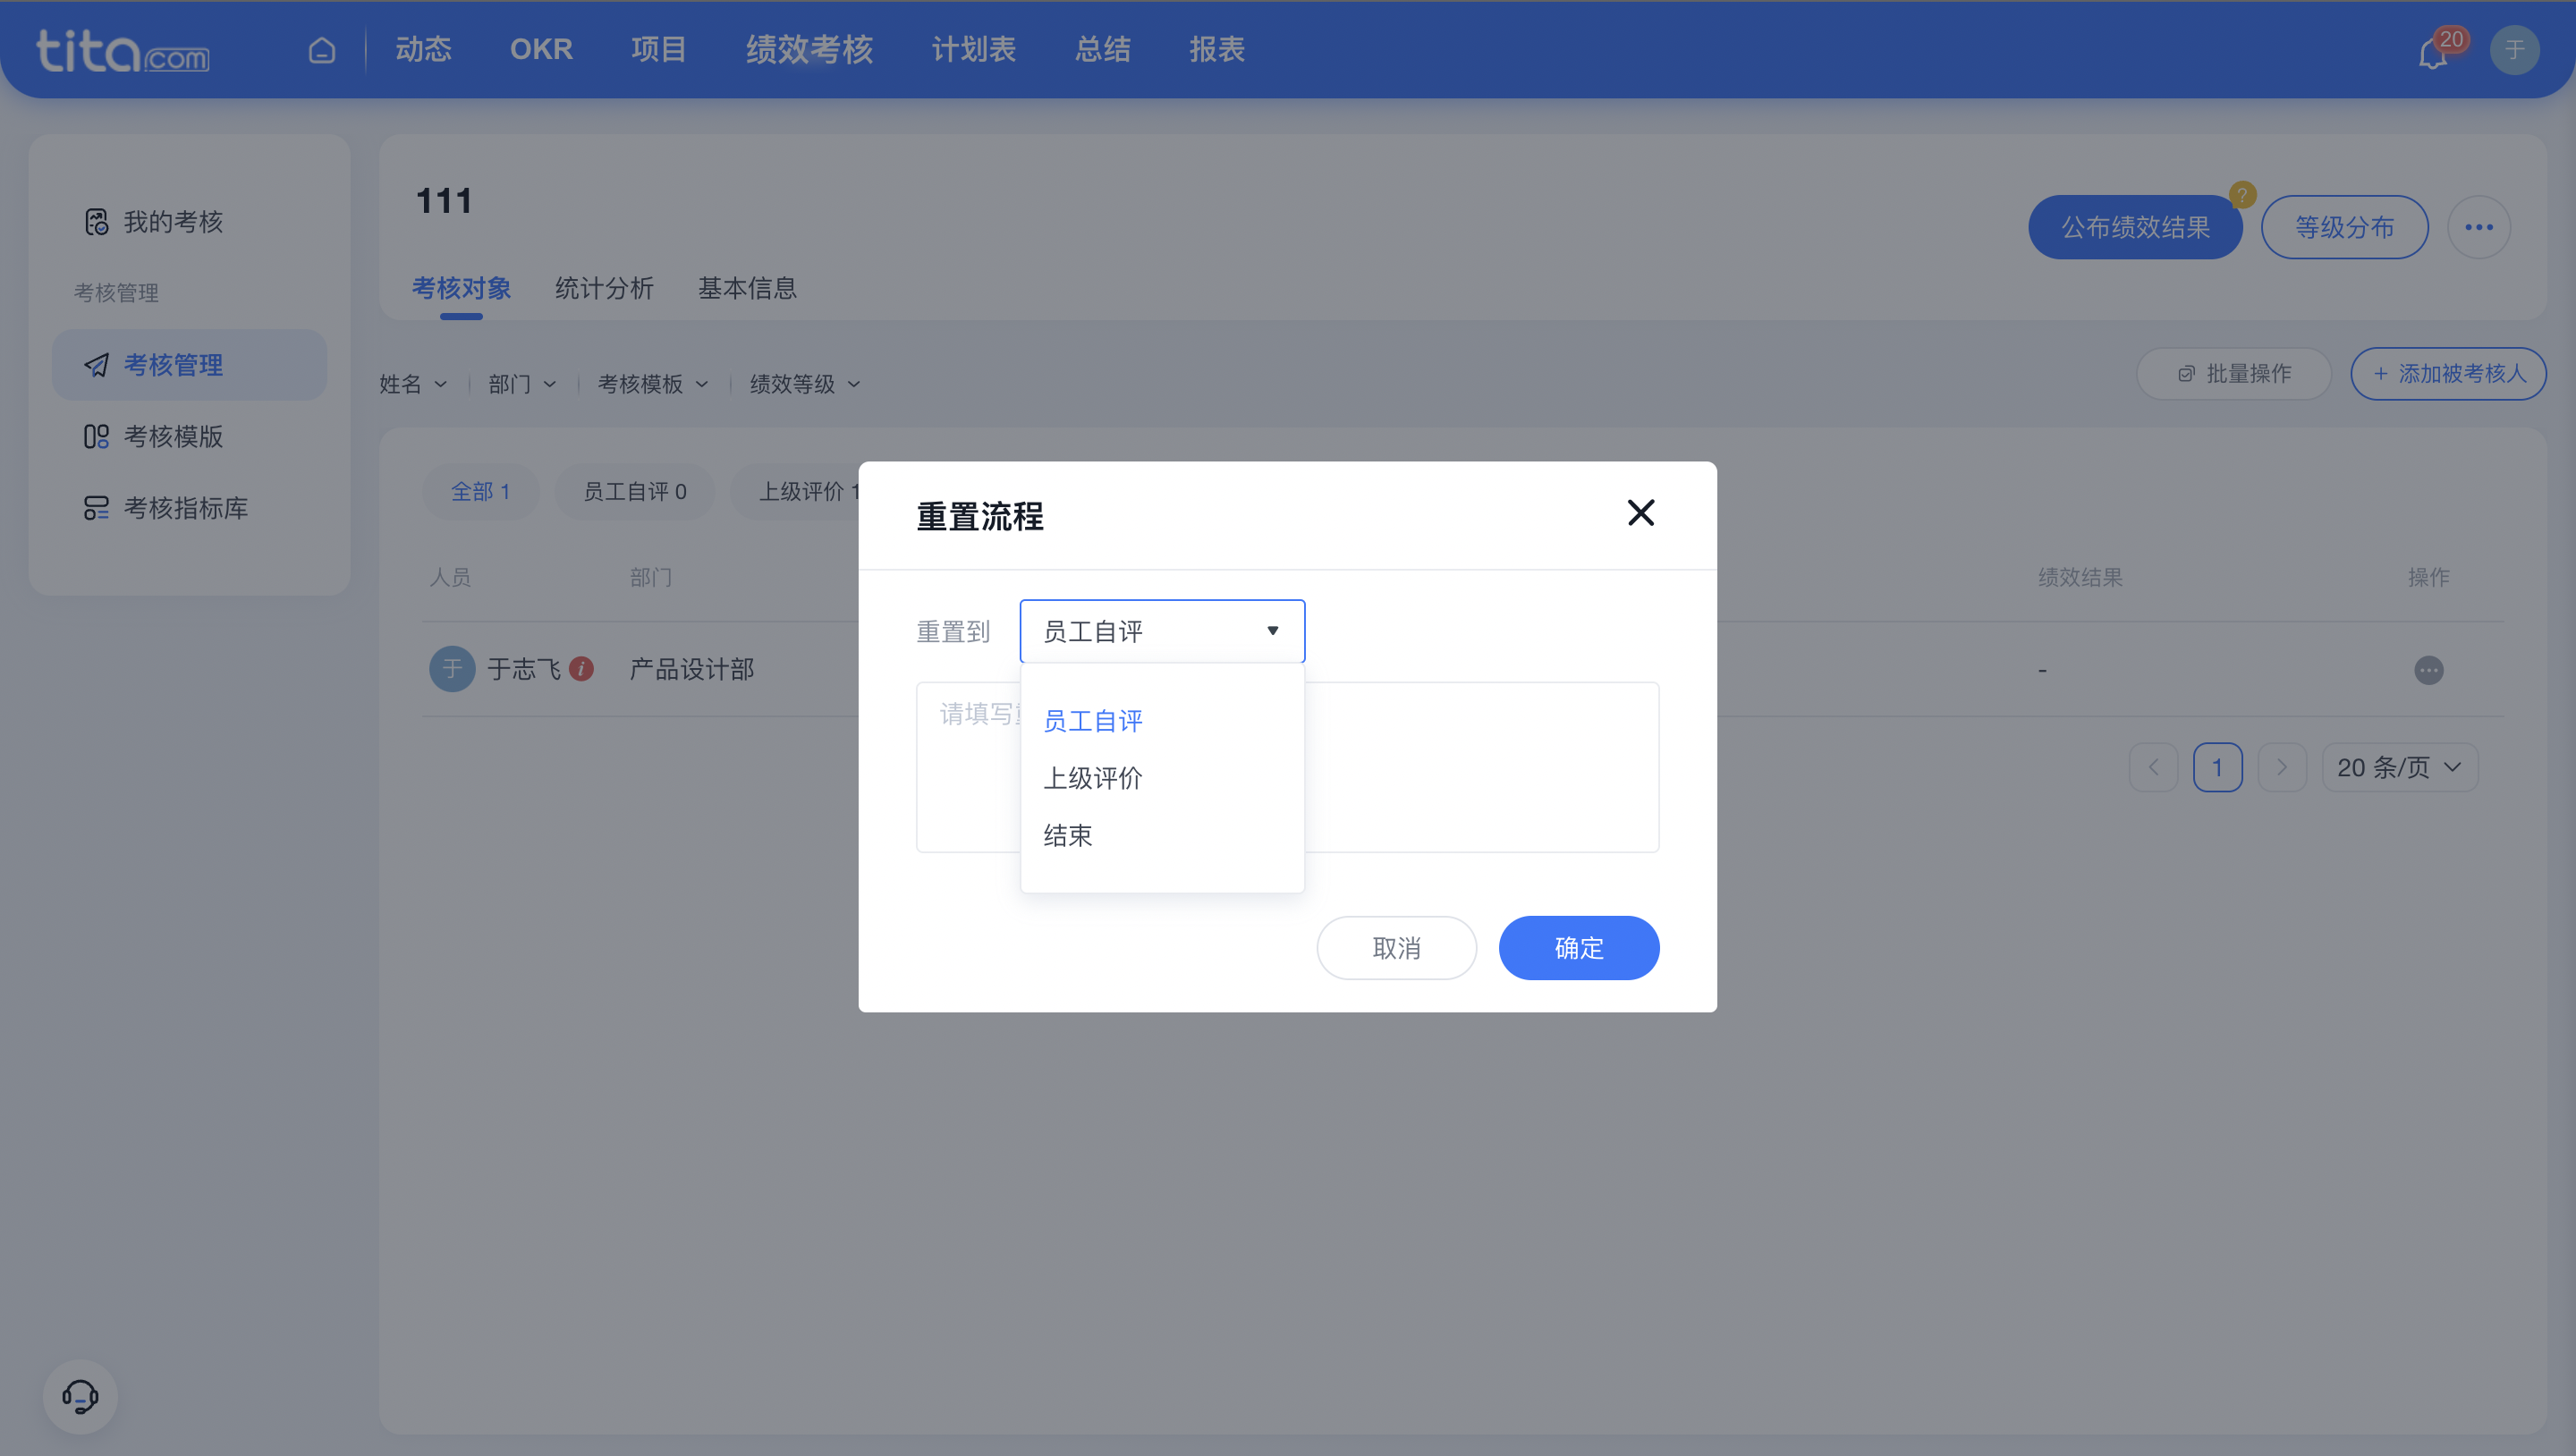Click 公布绩效结果 button
The width and height of the screenshot is (2576, 1456).
[2135, 227]
